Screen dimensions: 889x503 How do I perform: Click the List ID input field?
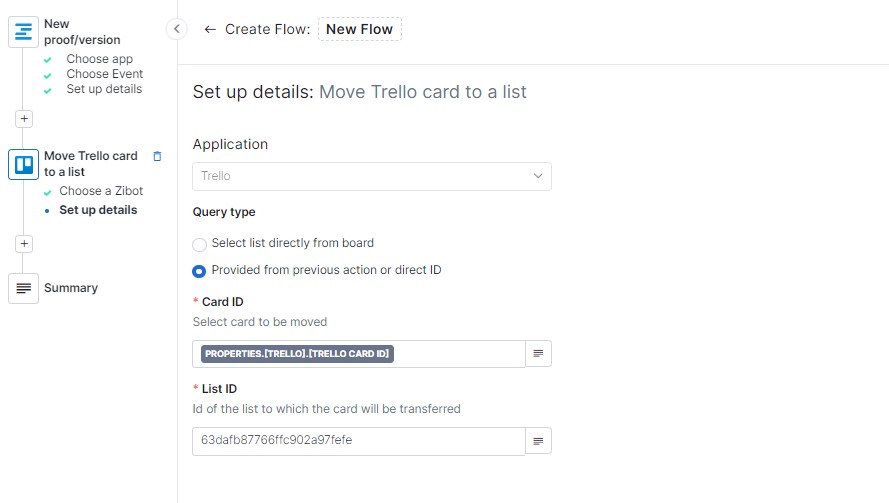click(358, 440)
